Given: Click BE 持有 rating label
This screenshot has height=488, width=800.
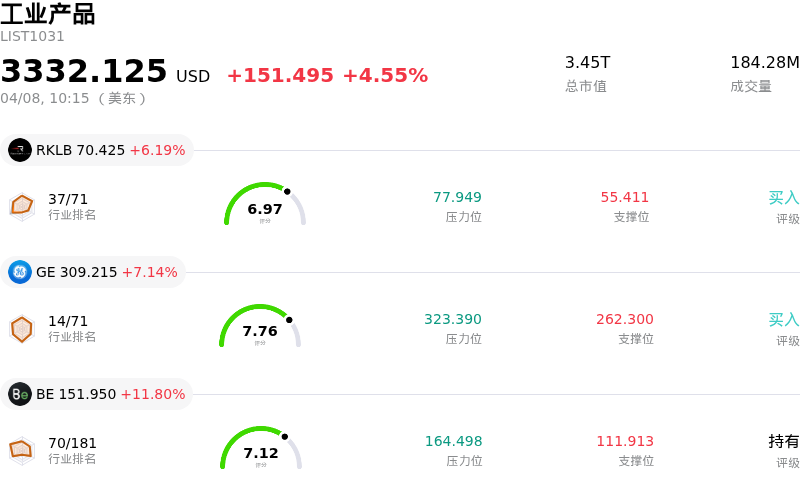Looking at the screenshot, I should [784, 441].
